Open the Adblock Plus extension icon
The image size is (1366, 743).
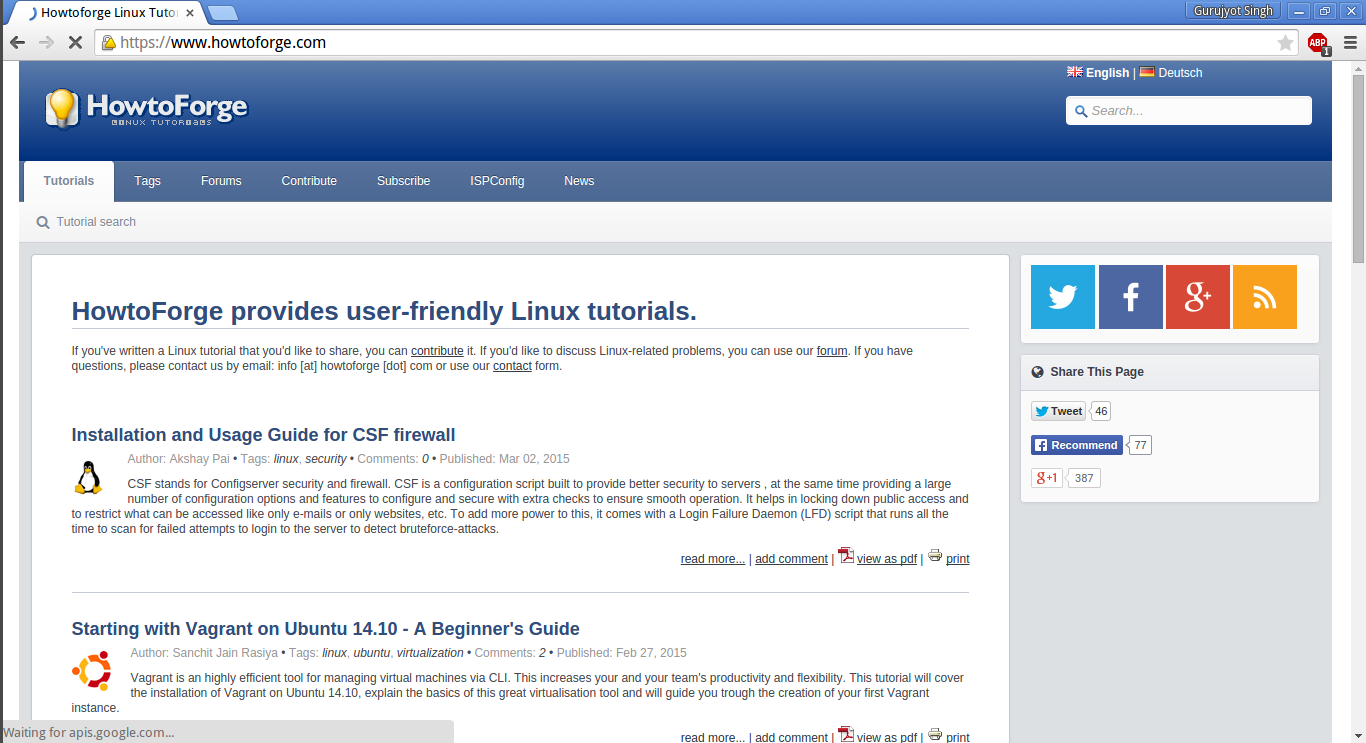coord(1317,43)
